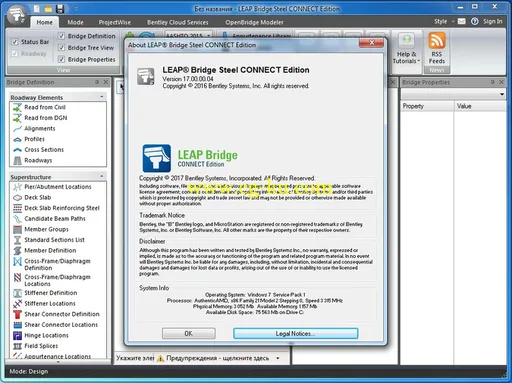The height and width of the screenshot is (383, 512).
Task: Click the Shear Connector Definition icon
Action: tap(17, 314)
